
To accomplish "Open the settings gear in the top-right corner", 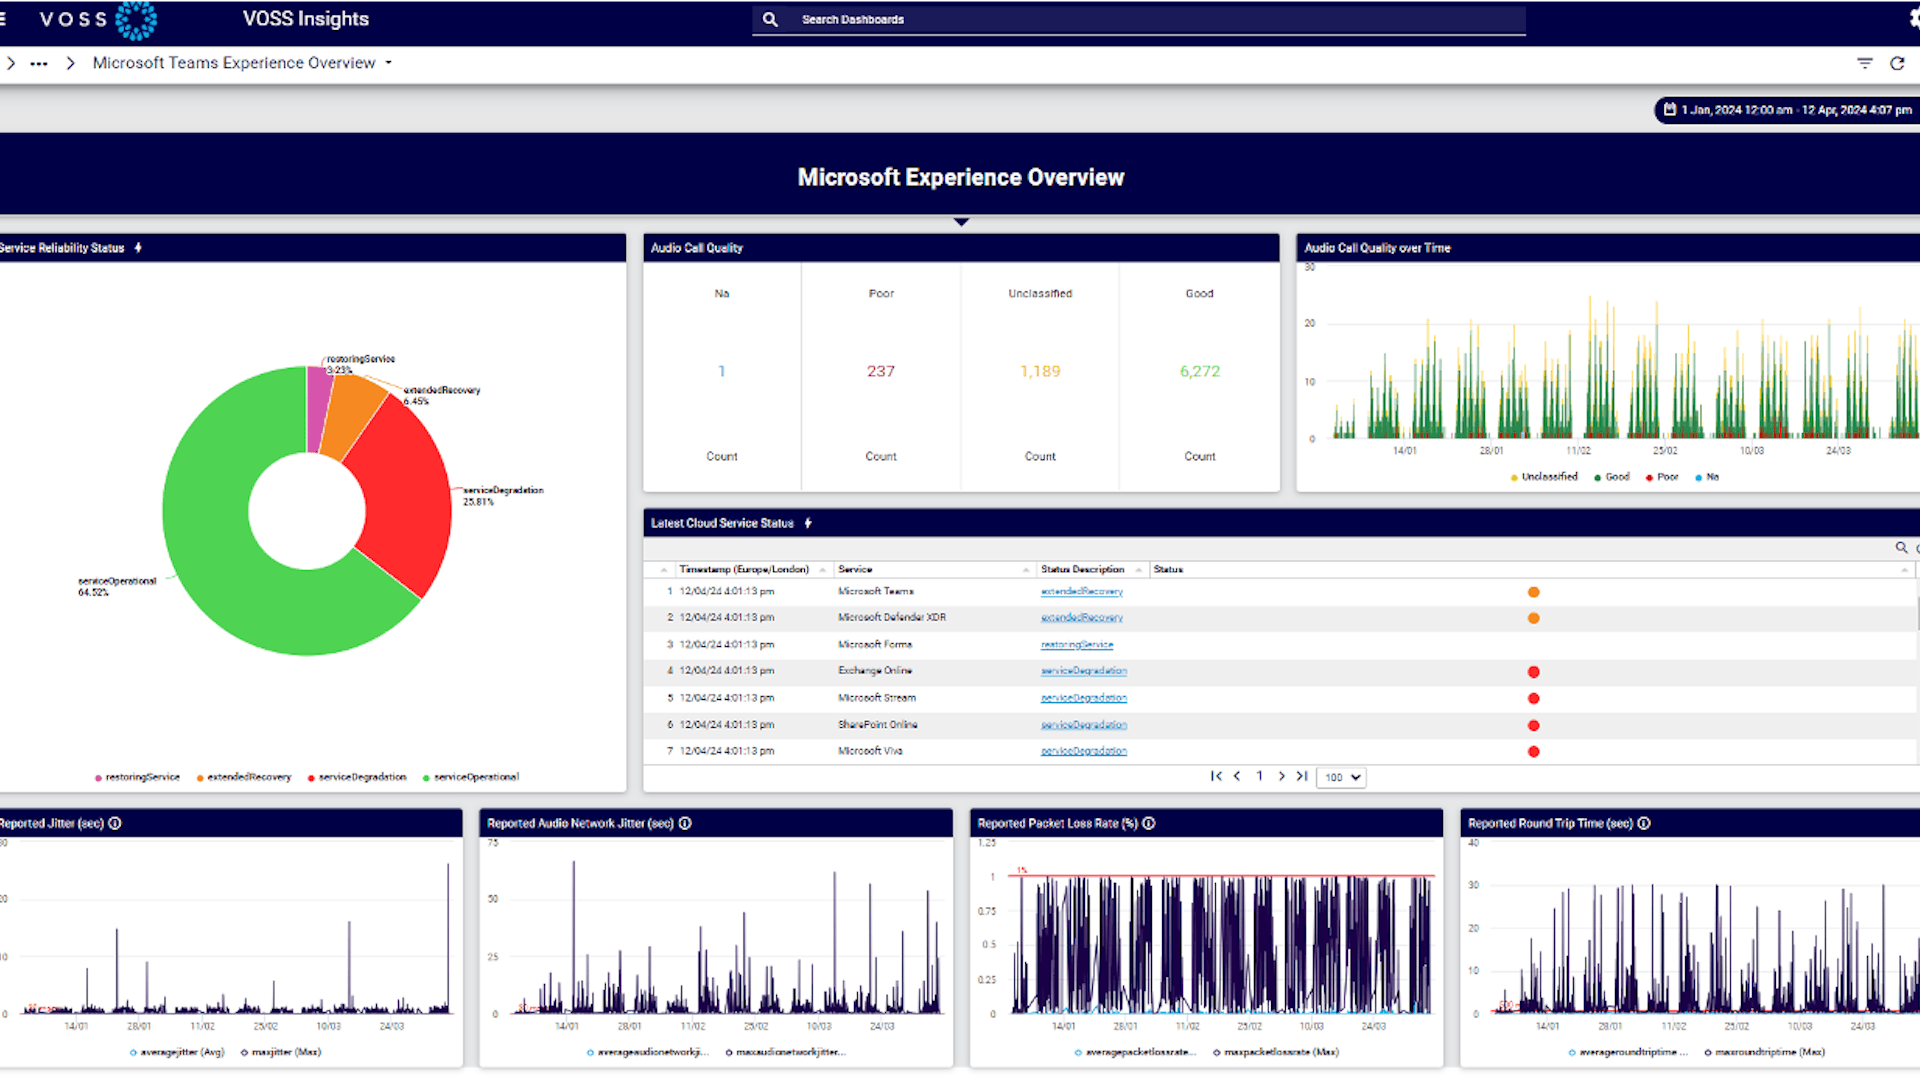I will pos(1914,19).
